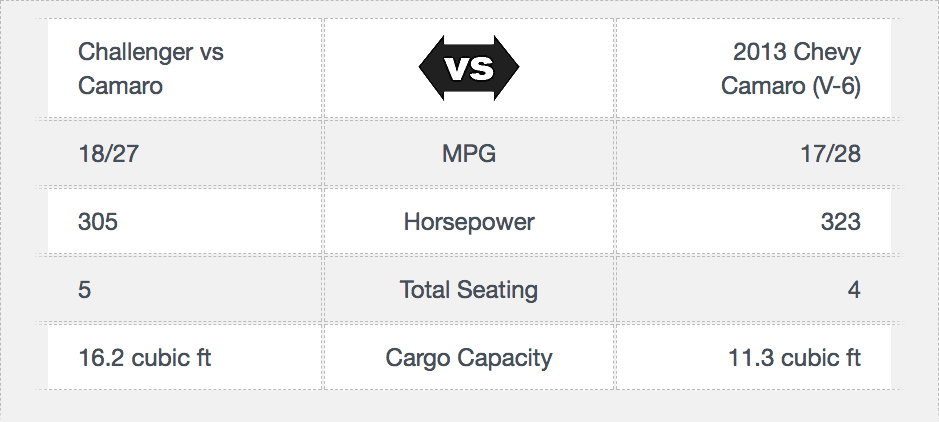939x422 pixels.
Task: Select the seating value 5
Action: [x=84, y=290]
